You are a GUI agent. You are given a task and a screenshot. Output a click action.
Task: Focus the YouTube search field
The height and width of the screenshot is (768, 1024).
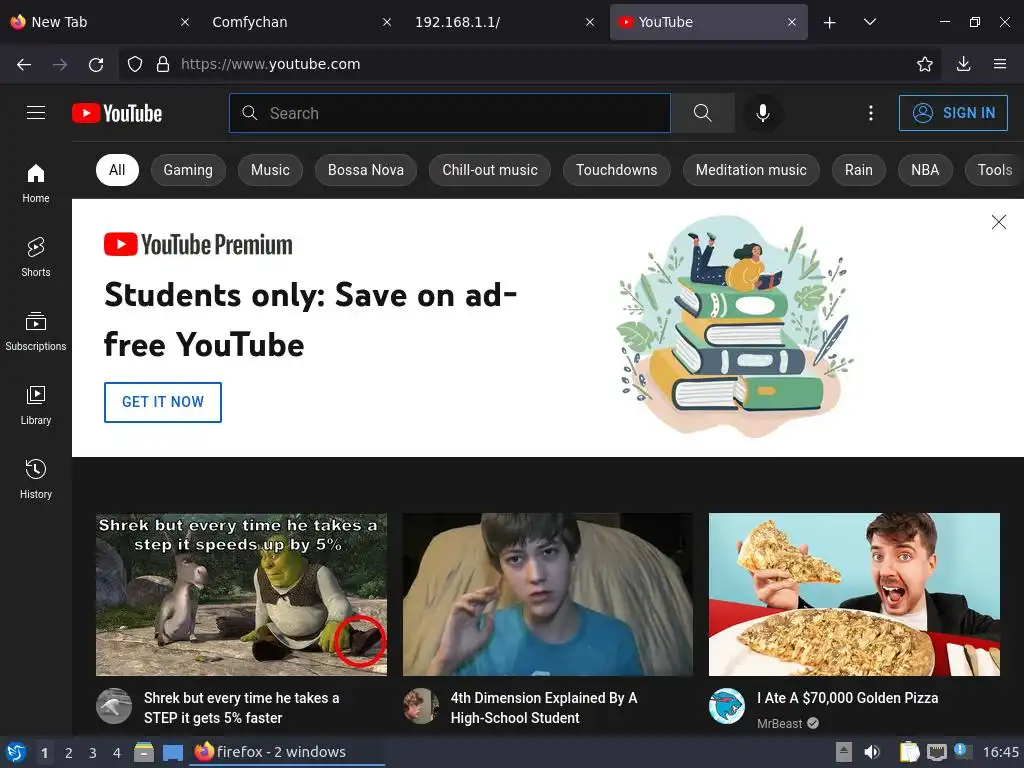coord(450,113)
